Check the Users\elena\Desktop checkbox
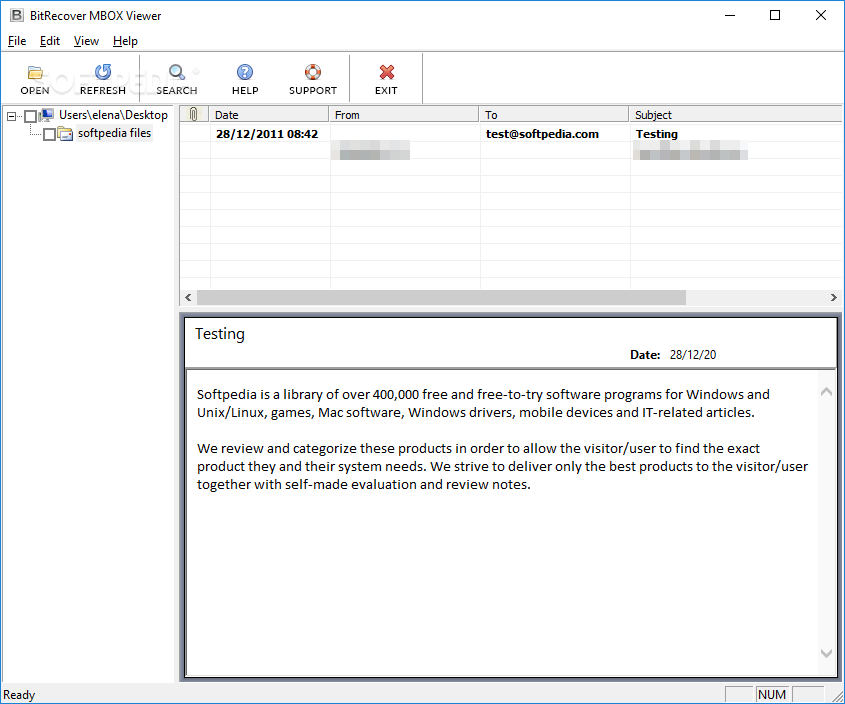This screenshot has height=704, width=845. 30,116
